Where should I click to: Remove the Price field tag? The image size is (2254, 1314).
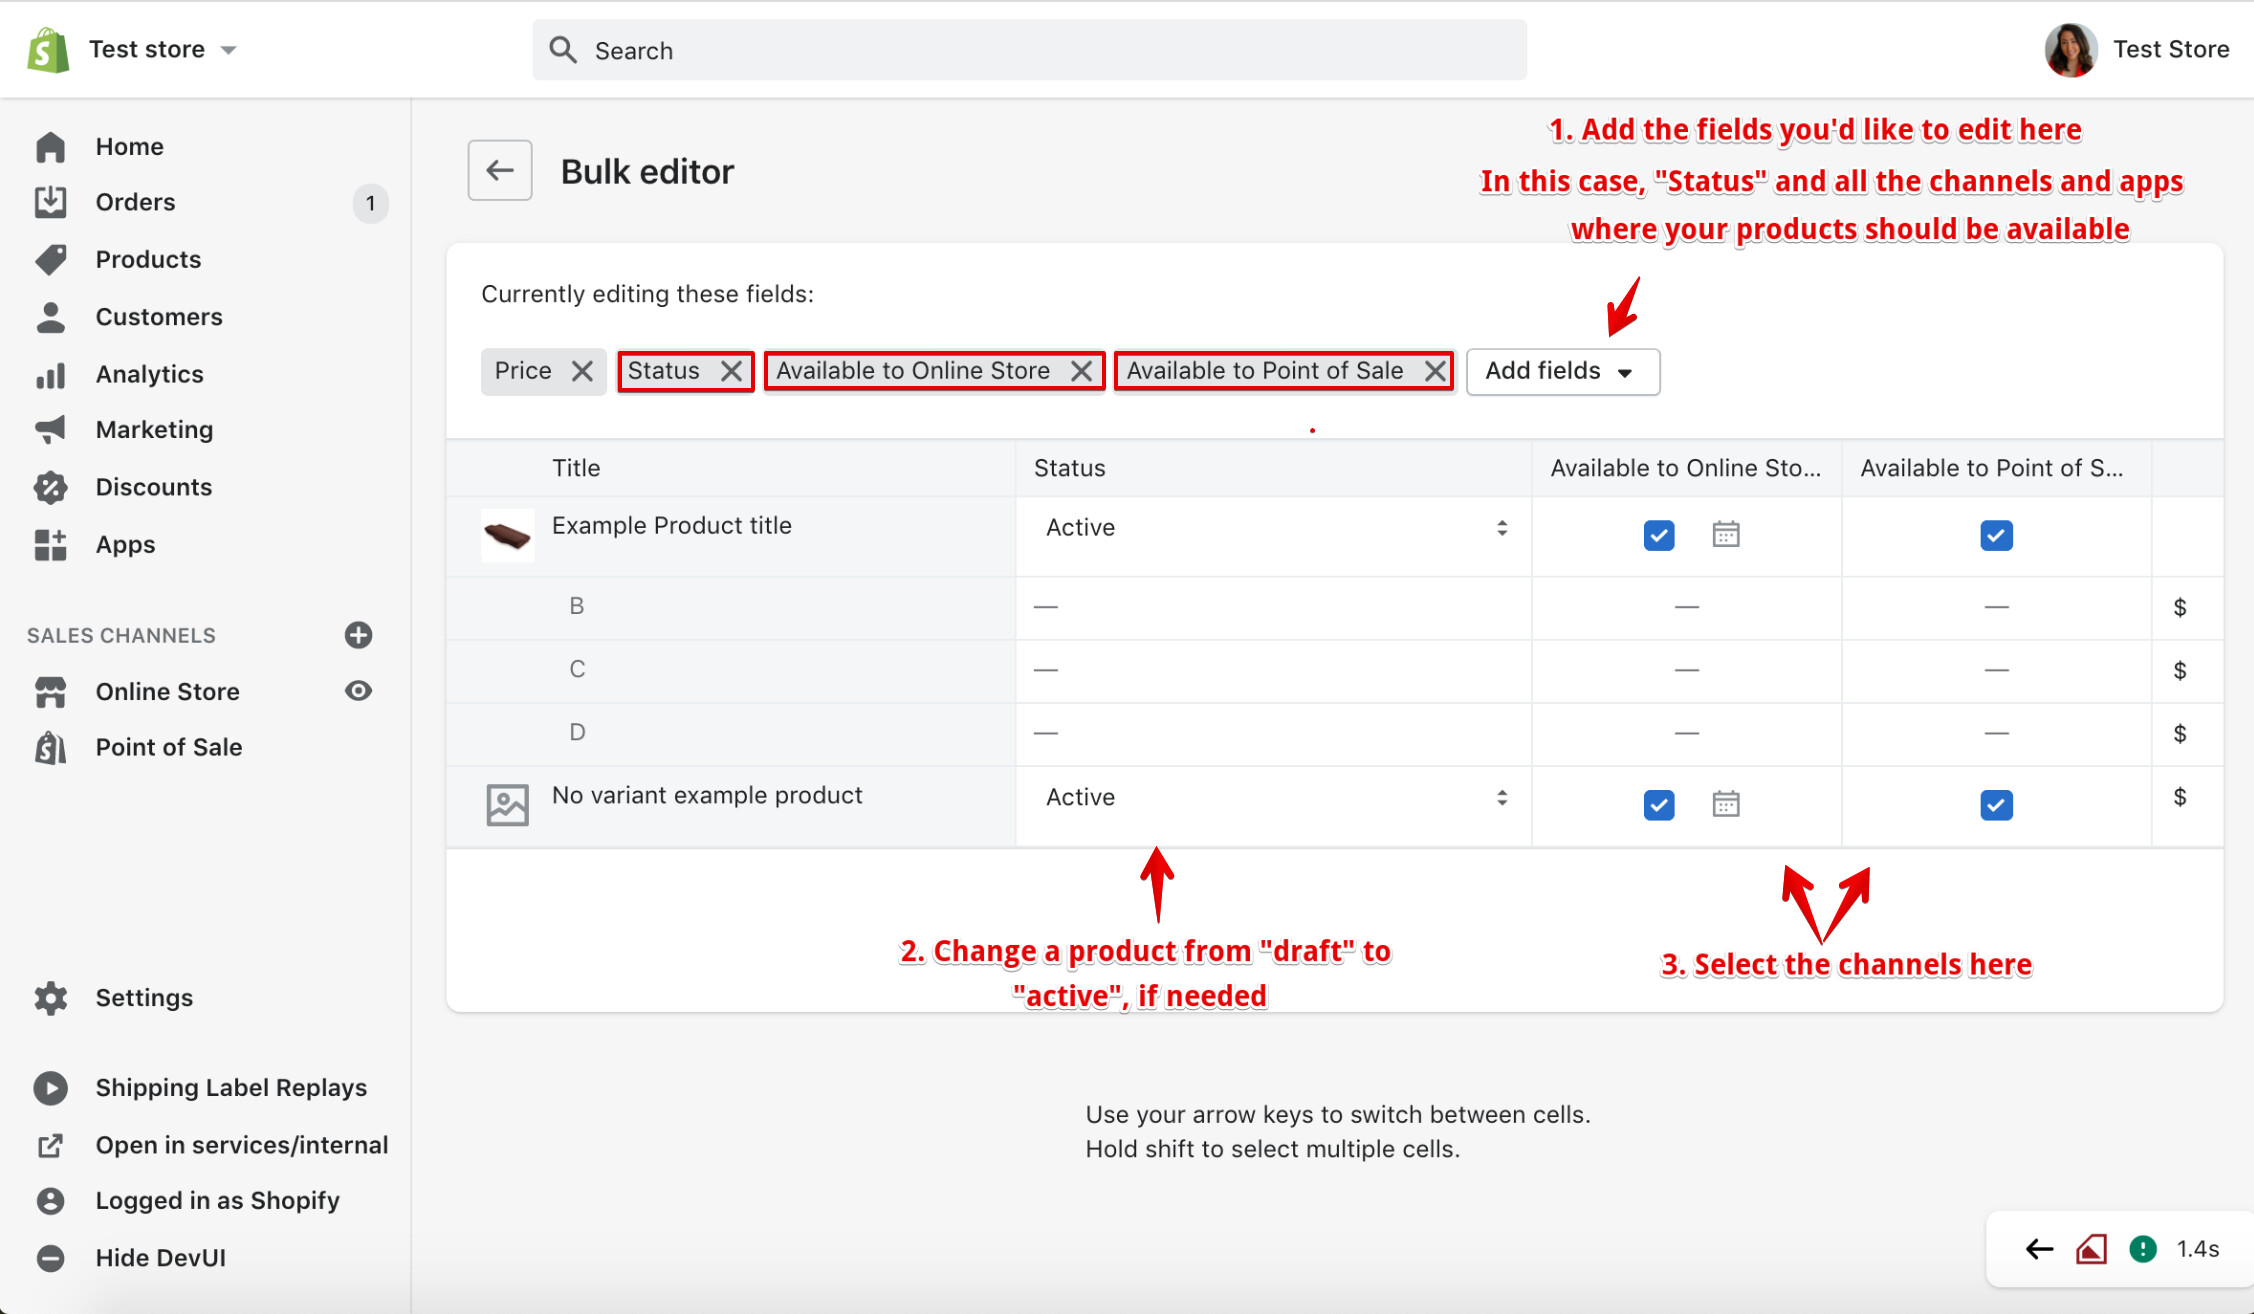tap(582, 371)
